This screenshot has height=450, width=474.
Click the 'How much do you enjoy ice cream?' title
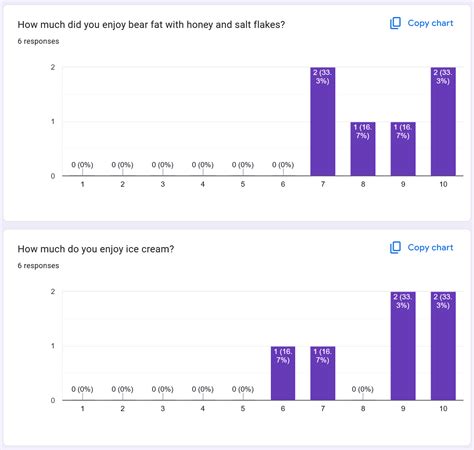coord(96,249)
